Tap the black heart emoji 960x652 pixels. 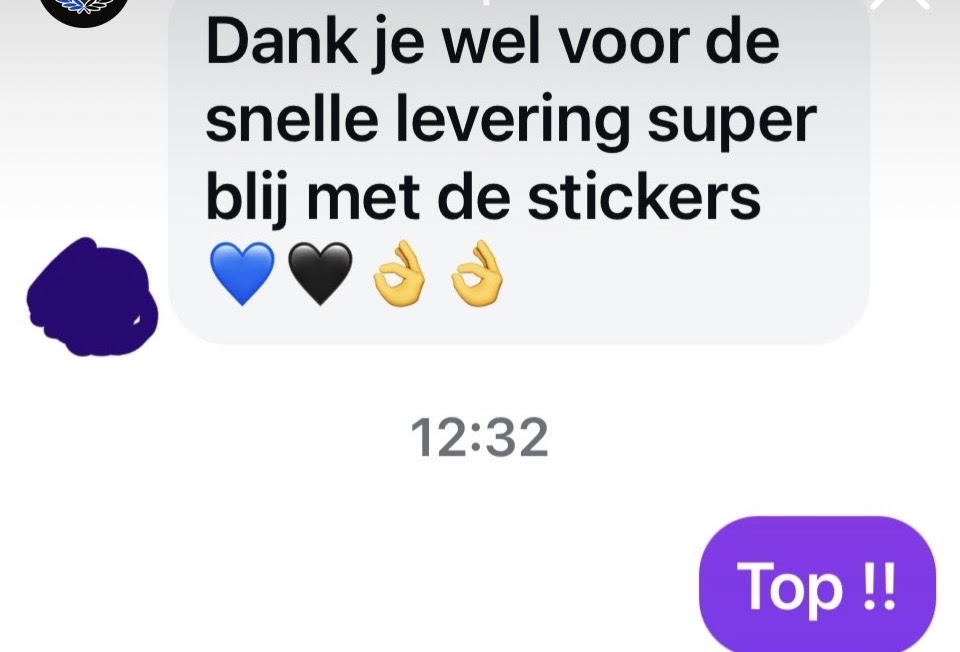[x=320, y=273]
